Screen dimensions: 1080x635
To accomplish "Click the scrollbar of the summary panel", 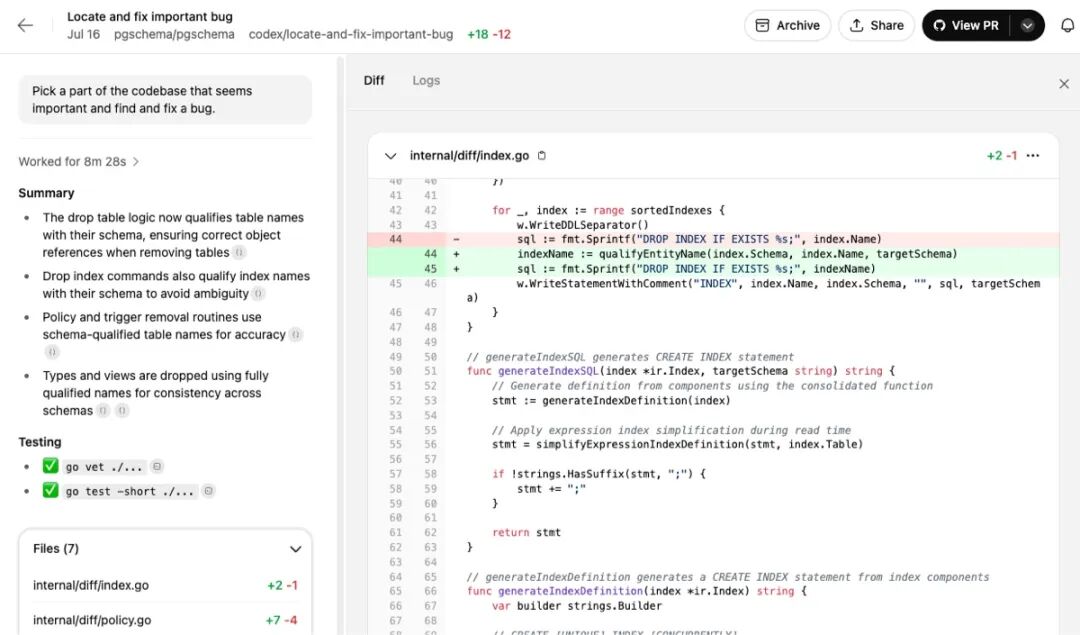I will pos(340,344).
